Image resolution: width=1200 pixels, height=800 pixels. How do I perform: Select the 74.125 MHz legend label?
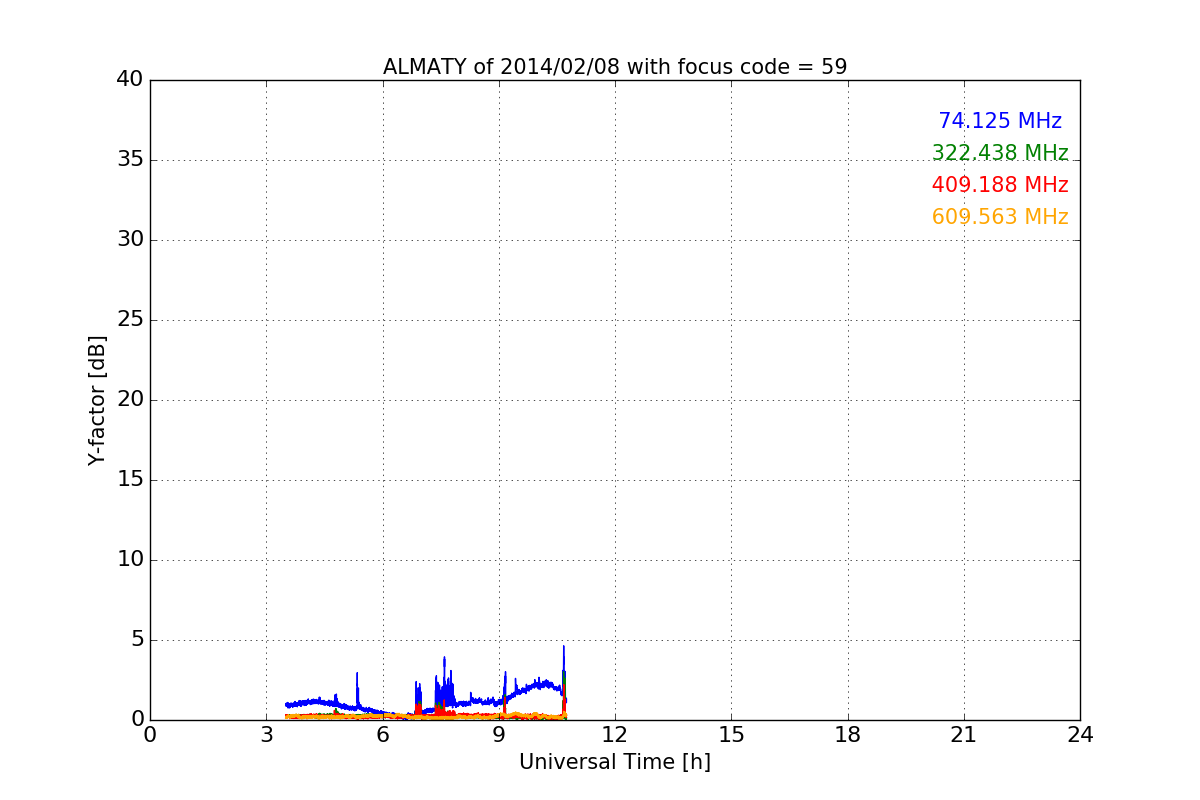click(1000, 121)
